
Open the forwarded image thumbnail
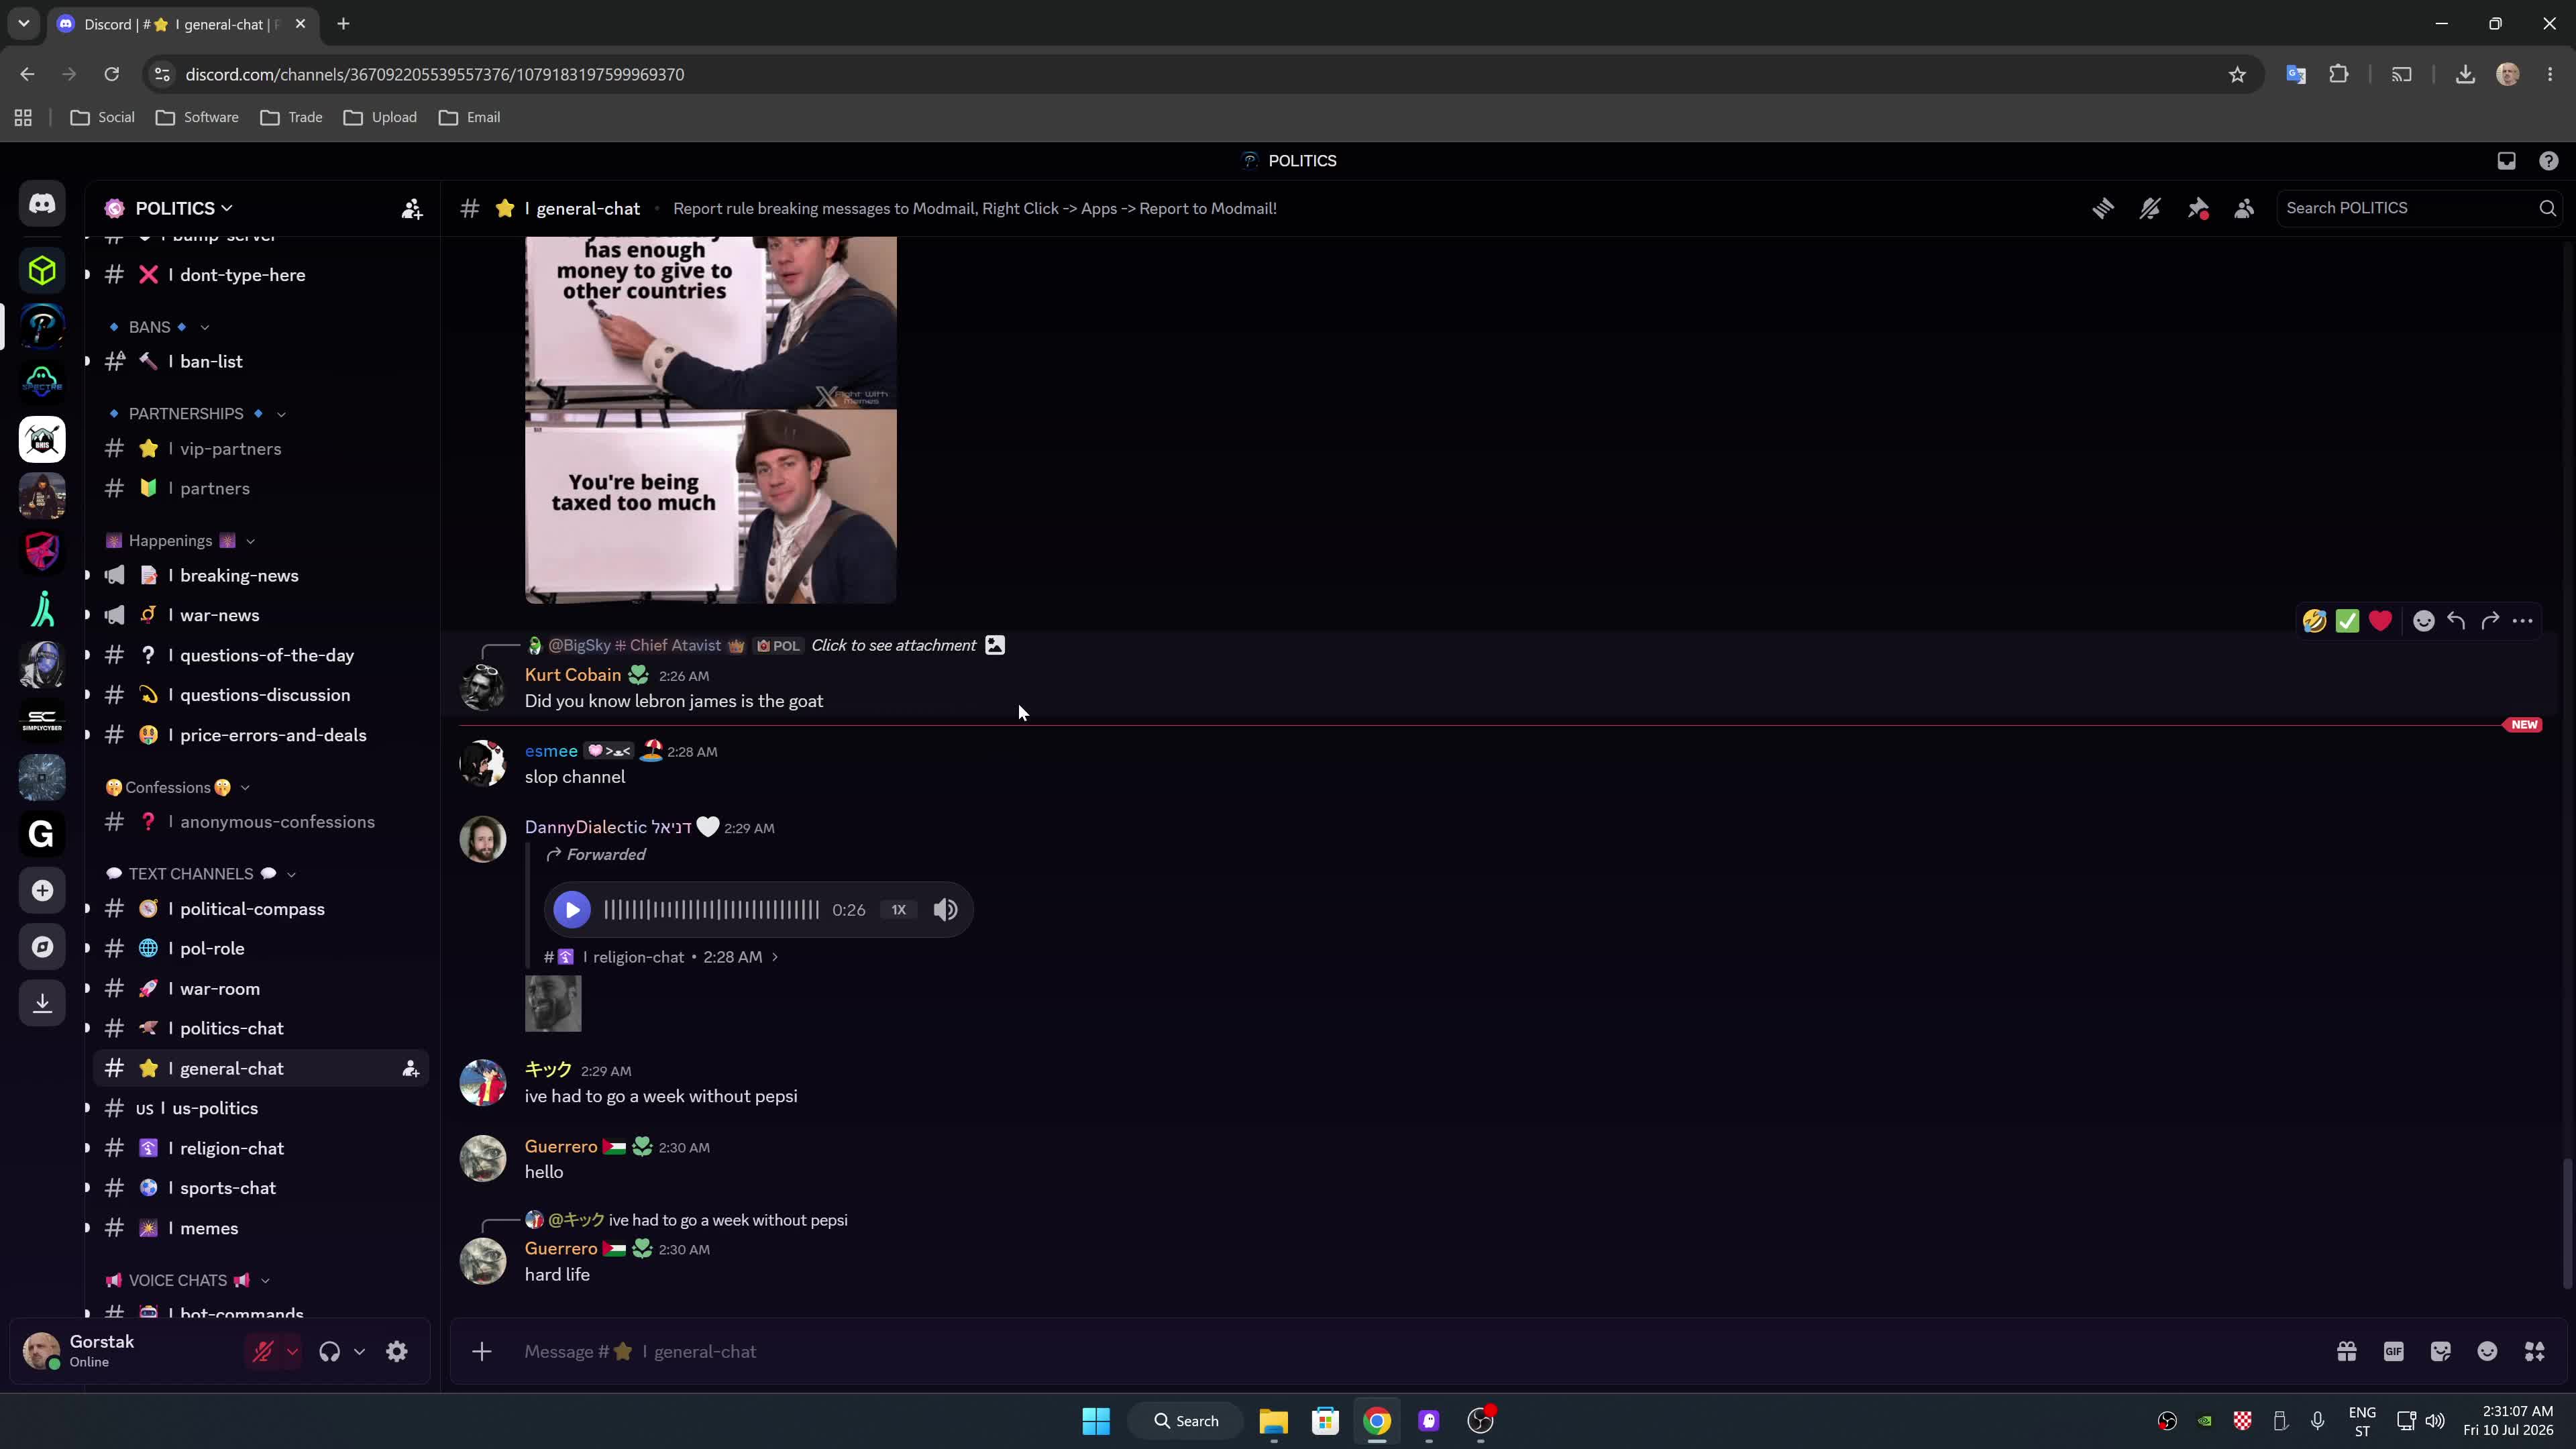[553, 1003]
